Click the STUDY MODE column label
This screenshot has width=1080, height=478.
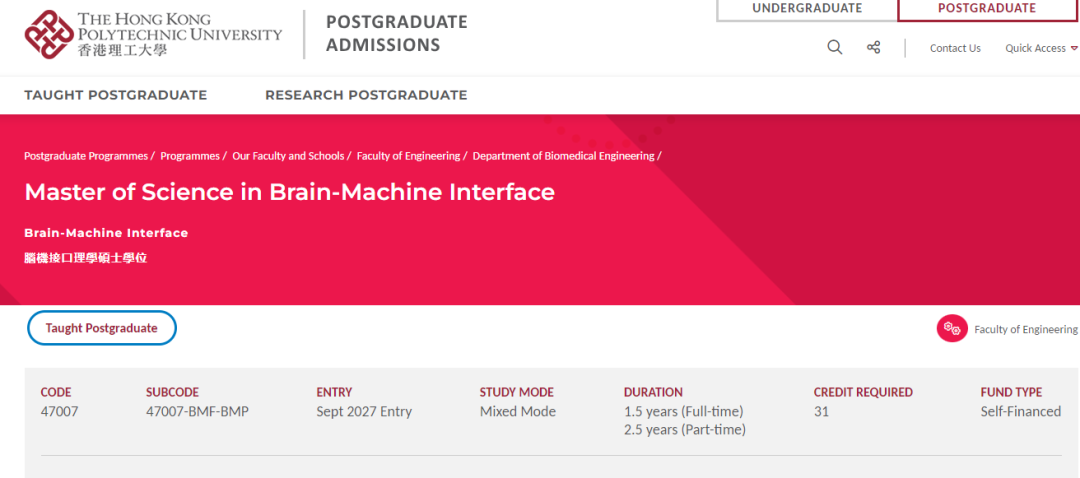click(517, 393)
